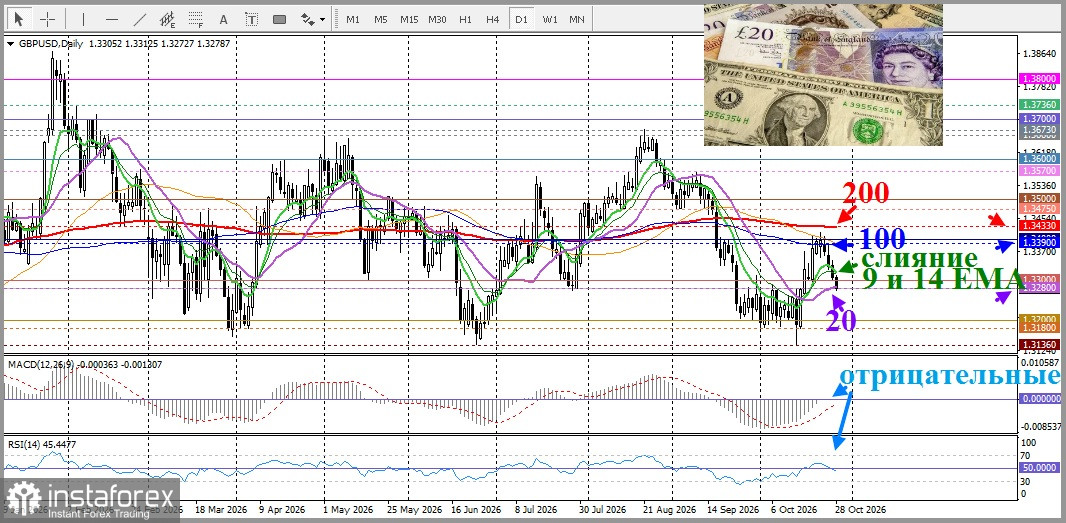Pick the vertical line drawing tool
1066x523 pixels.
click(x=83, y=19)
